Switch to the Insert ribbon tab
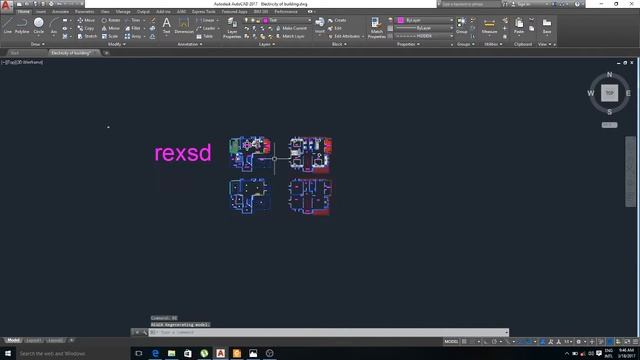Viewport: 640px width, 360px height. click(x=41, y=12)
